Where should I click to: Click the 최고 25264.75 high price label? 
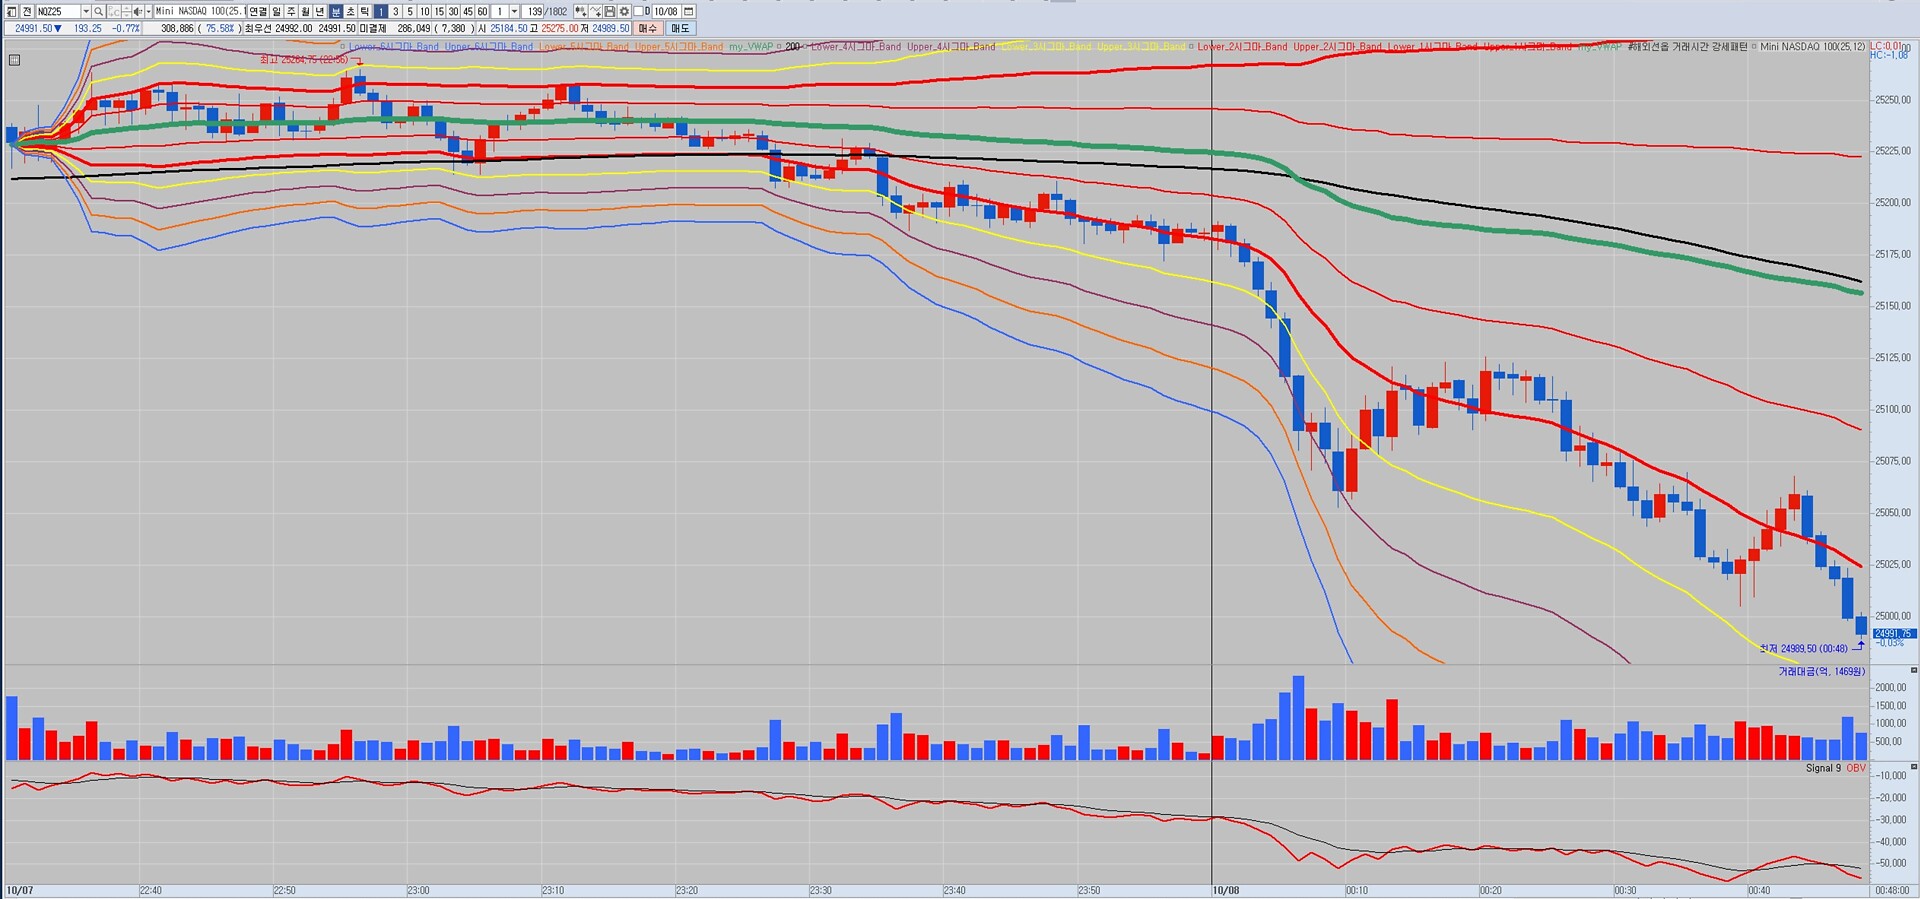(x=304, y=60)
